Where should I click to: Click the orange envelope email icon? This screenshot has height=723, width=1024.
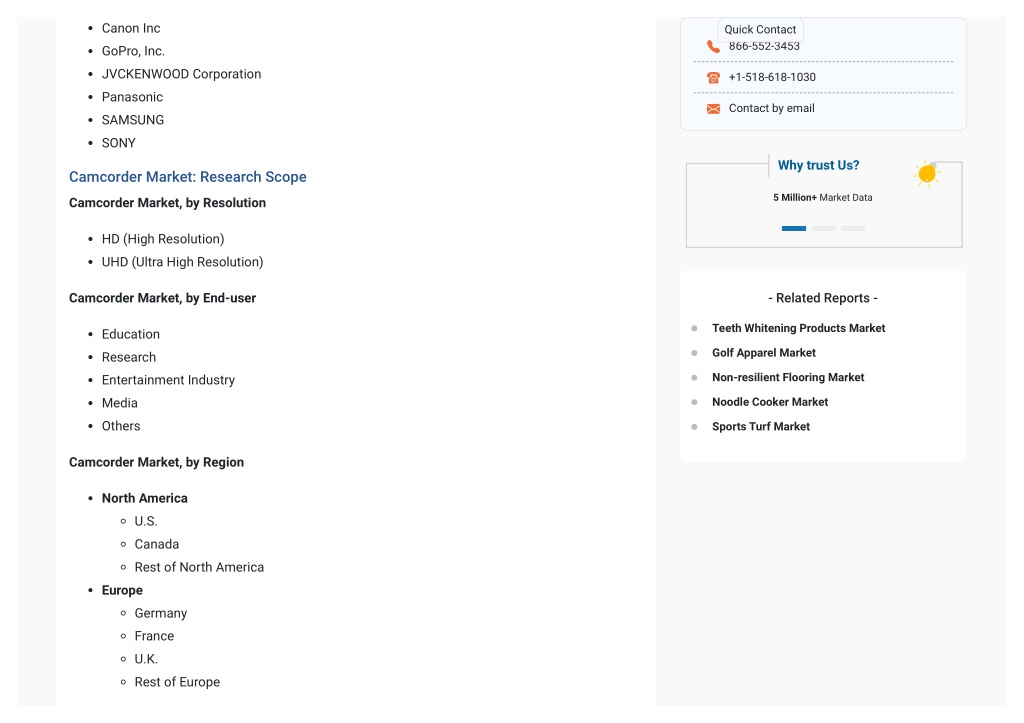(x=713, y=108)
